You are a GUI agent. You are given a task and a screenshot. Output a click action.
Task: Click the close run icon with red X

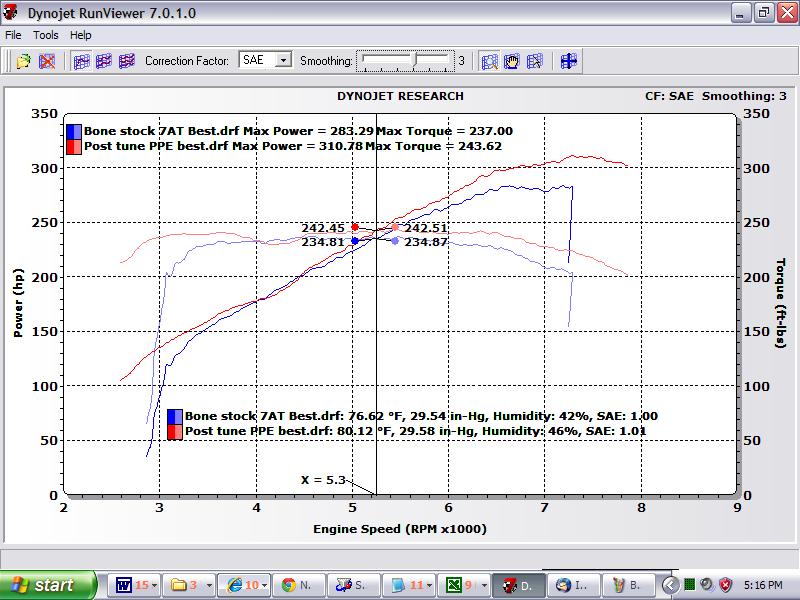click(47, 61)
